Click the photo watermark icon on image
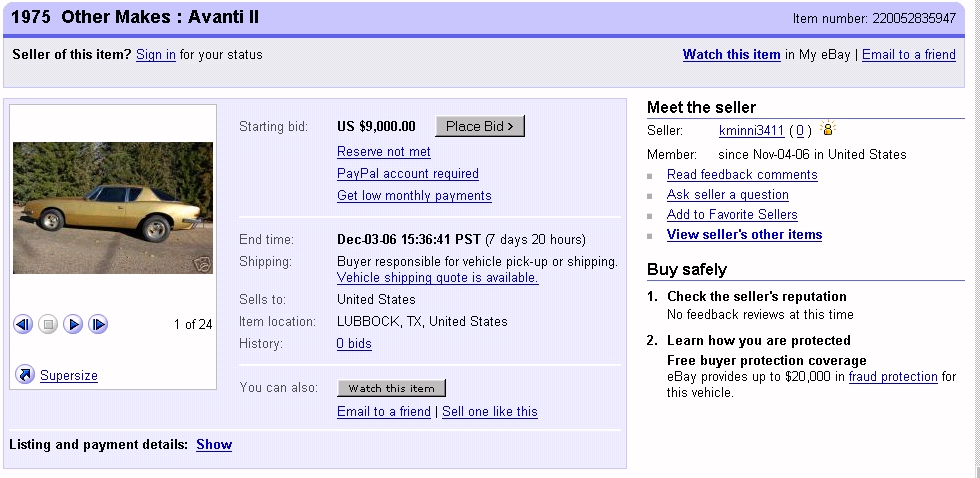This screenshot has height=478, width=980. (202, 264)
